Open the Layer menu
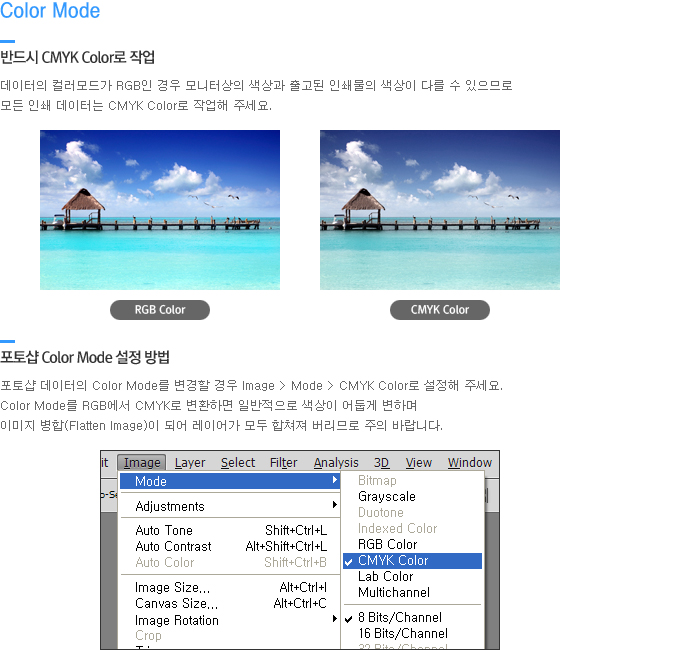This screenshot has width=700, height=650. tap(190, 462)
